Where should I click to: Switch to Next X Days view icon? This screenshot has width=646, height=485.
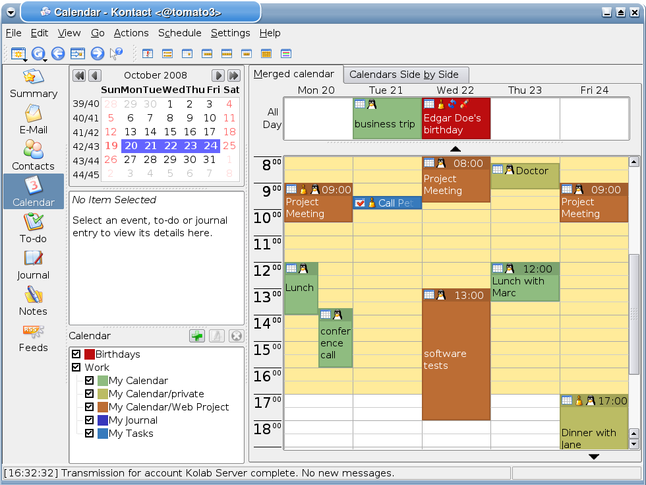[x=246, y=54]
